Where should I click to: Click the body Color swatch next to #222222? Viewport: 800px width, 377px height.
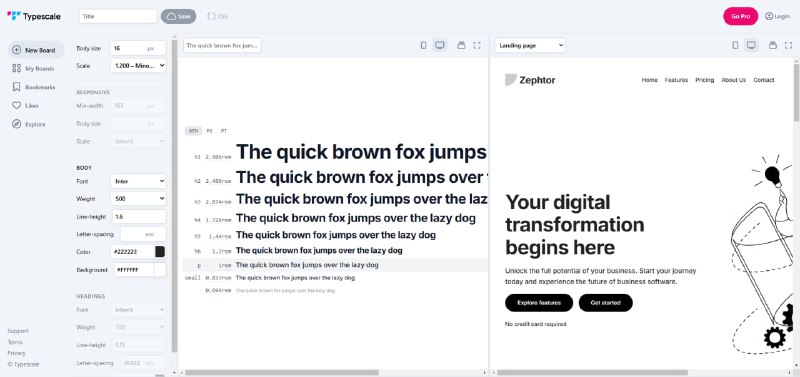point(160,252)
